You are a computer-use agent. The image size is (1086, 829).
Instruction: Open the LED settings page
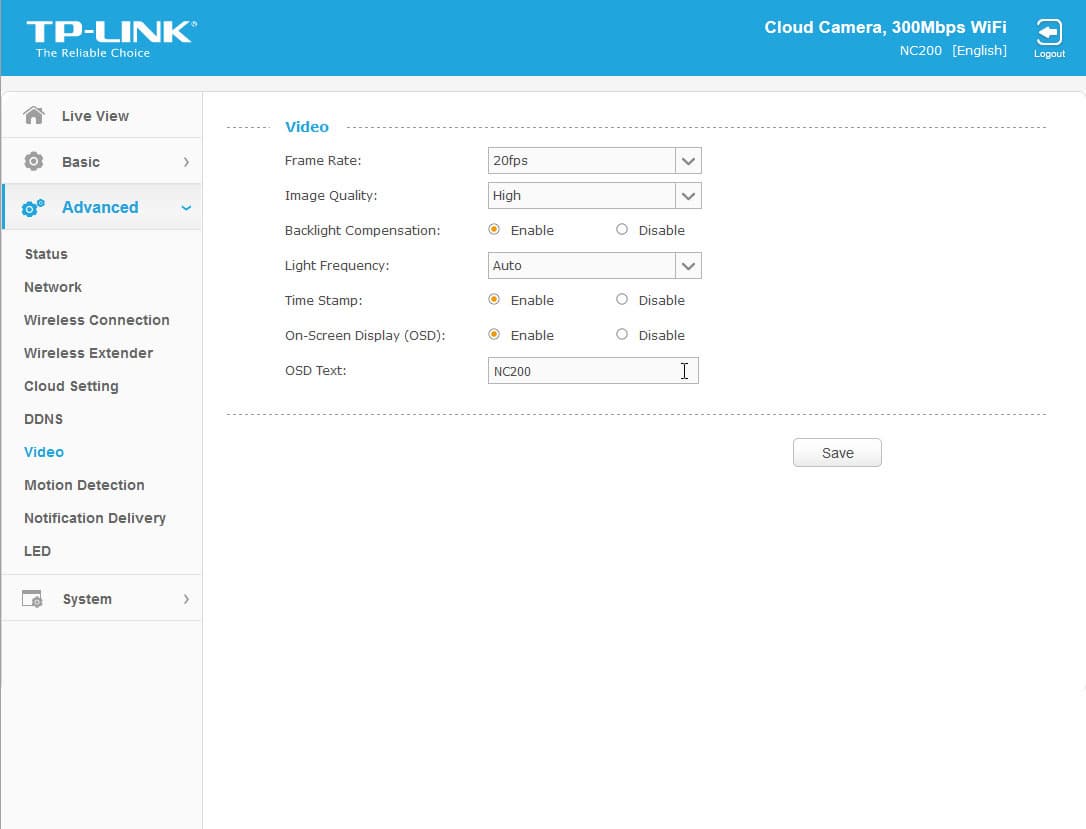37,551
